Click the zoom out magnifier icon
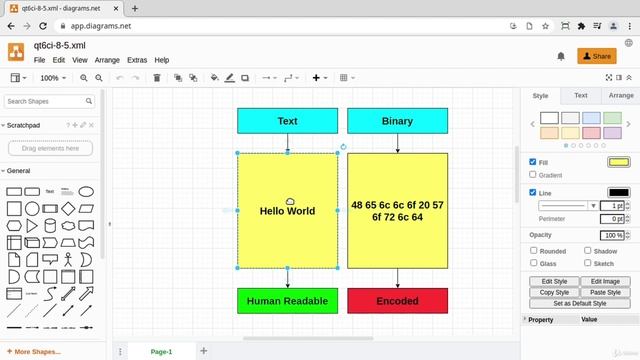The image size is (640, 360). click(x=99, y=78)
